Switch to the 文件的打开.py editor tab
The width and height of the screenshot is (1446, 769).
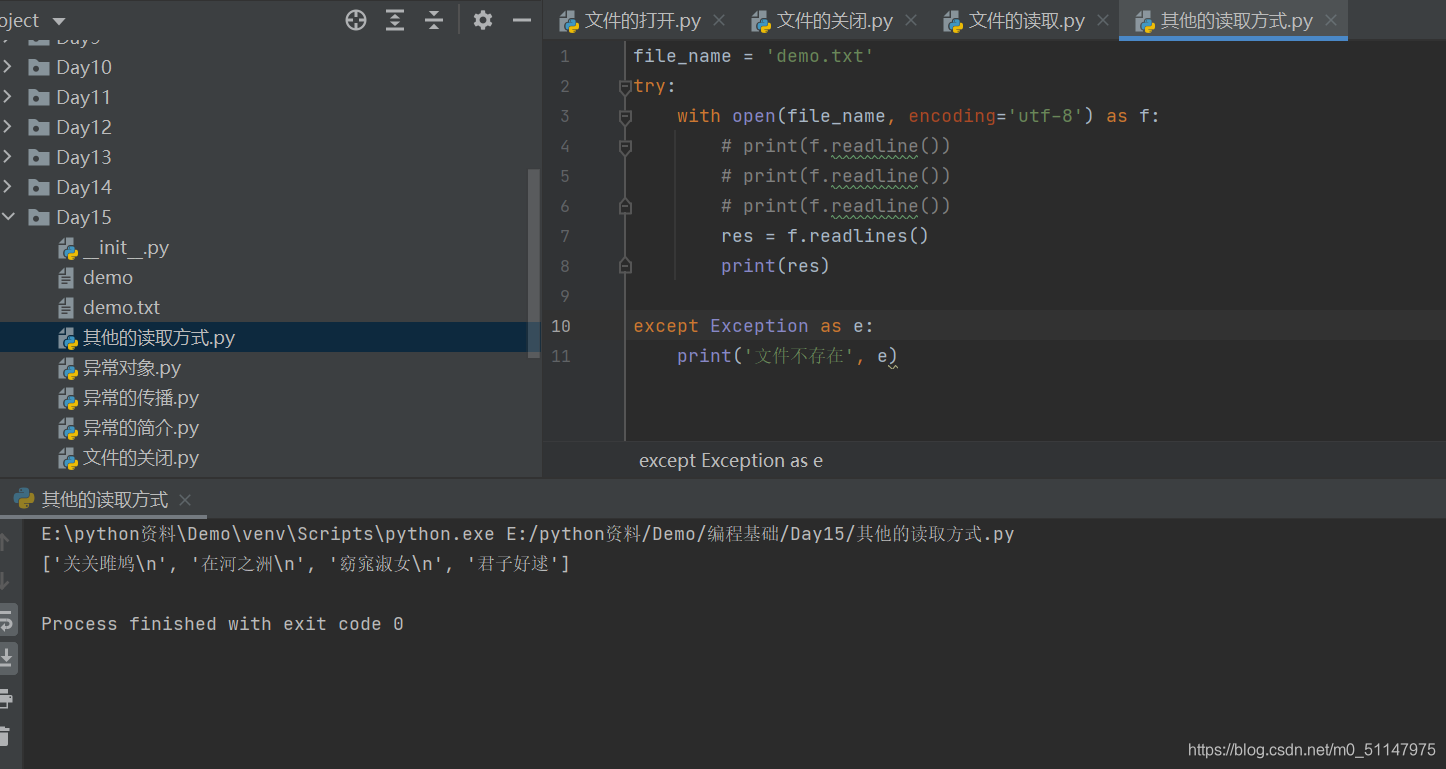pos(643,20)
